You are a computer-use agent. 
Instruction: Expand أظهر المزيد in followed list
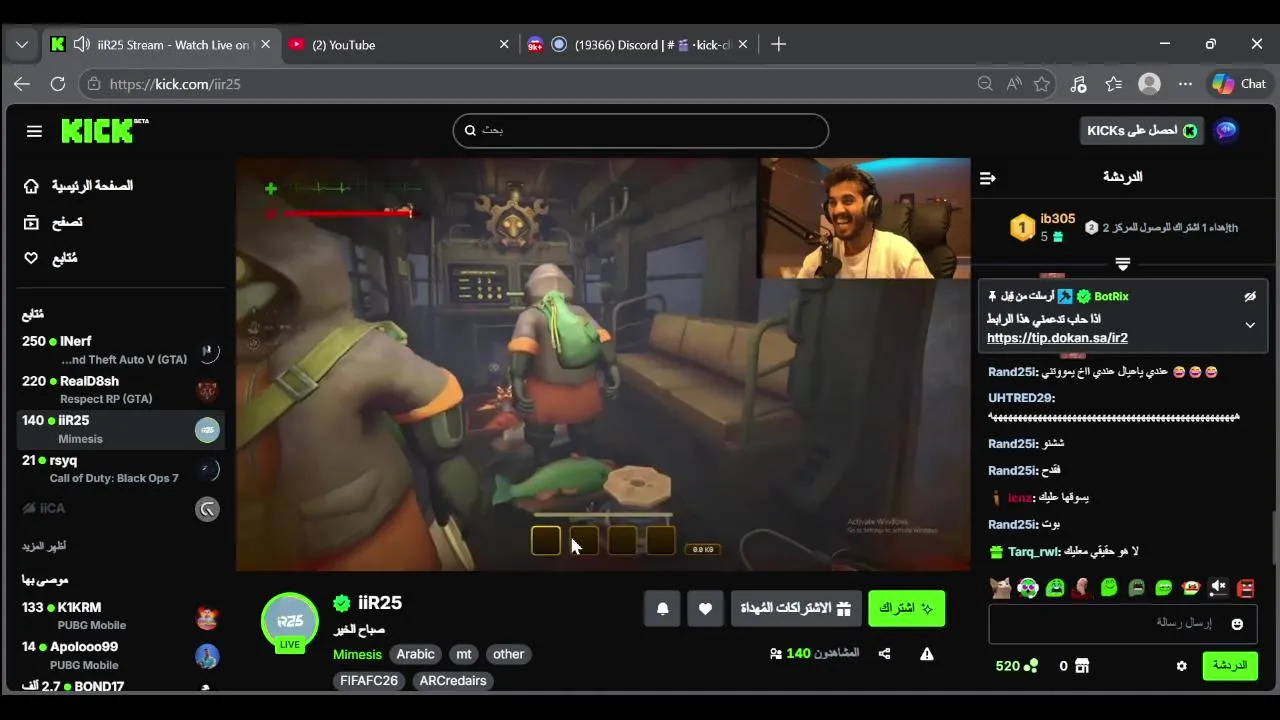click(44, 546)
